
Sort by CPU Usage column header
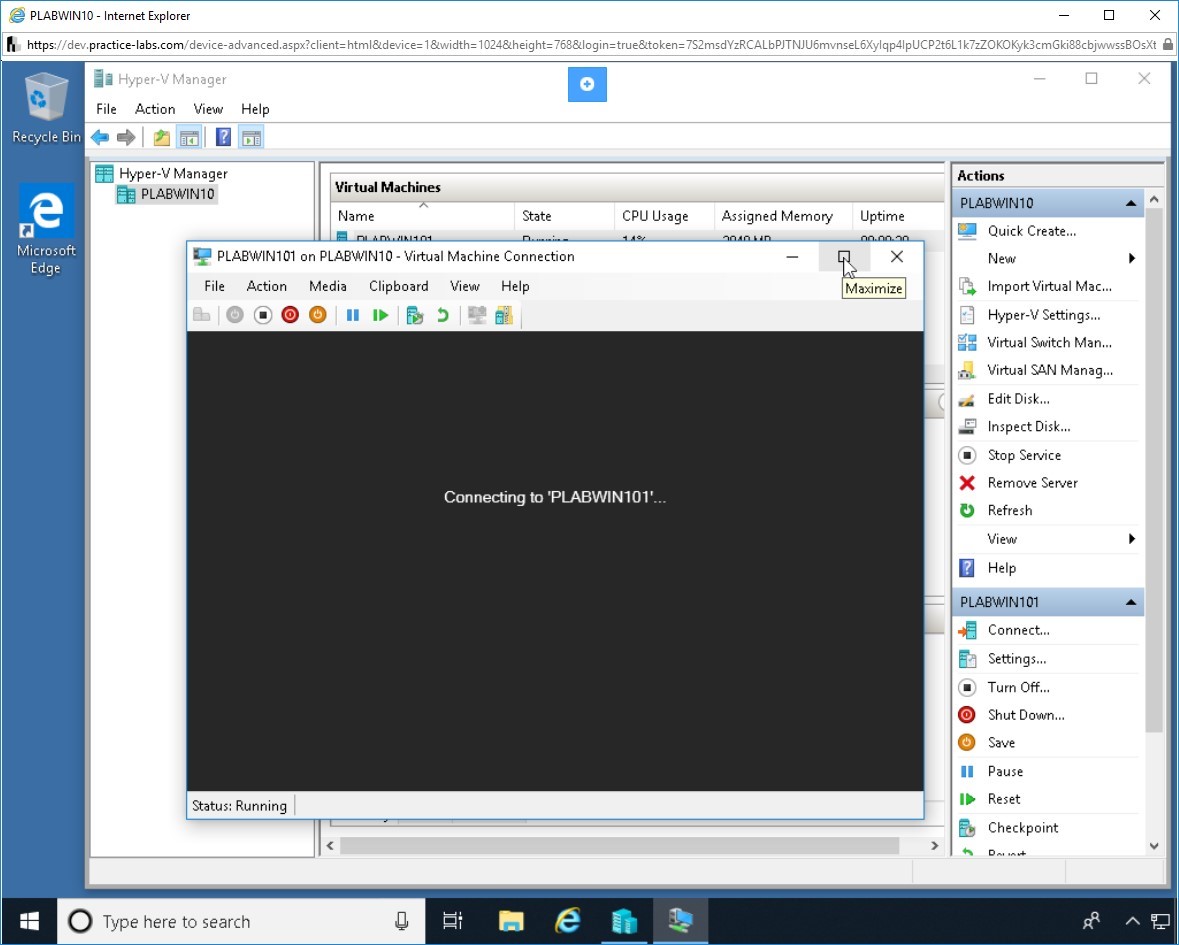664,217
